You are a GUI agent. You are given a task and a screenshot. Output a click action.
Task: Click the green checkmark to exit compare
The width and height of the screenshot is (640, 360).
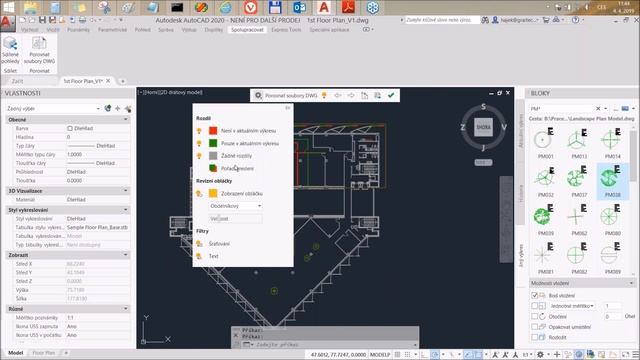[391, 96]
